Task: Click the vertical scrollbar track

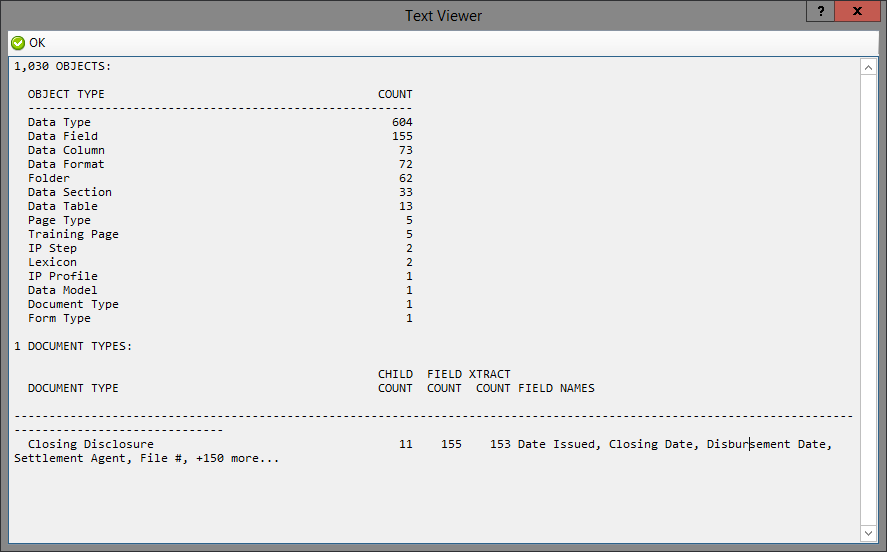Action: tap(868, 300)
